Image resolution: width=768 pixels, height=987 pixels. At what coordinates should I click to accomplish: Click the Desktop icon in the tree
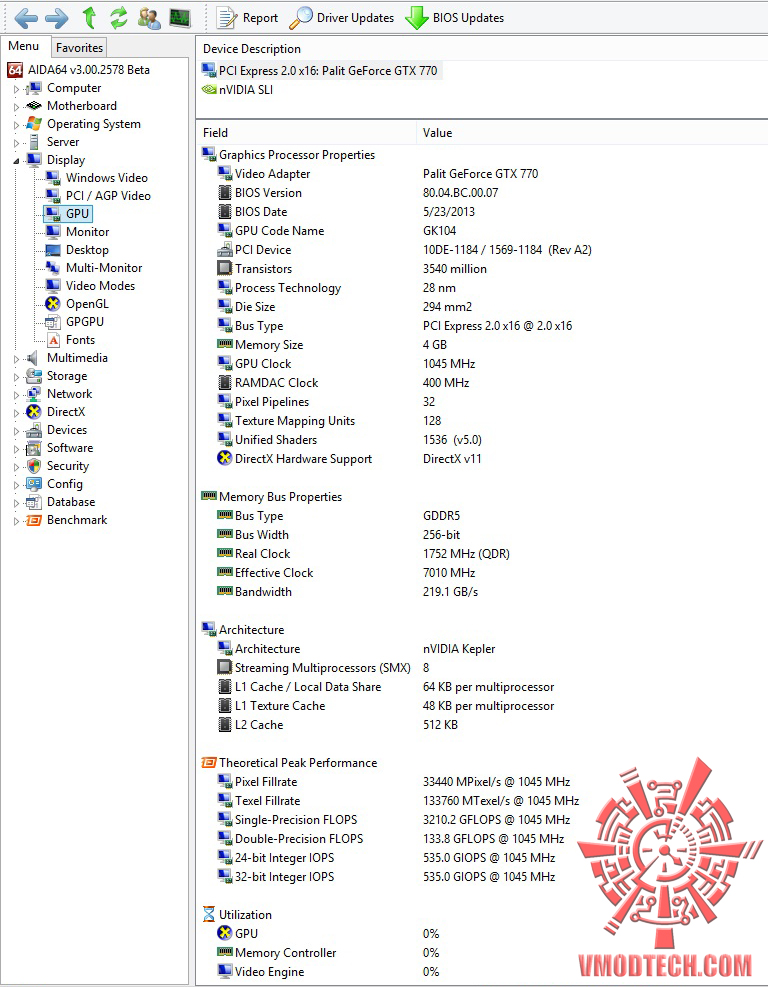tap(53, 250)
